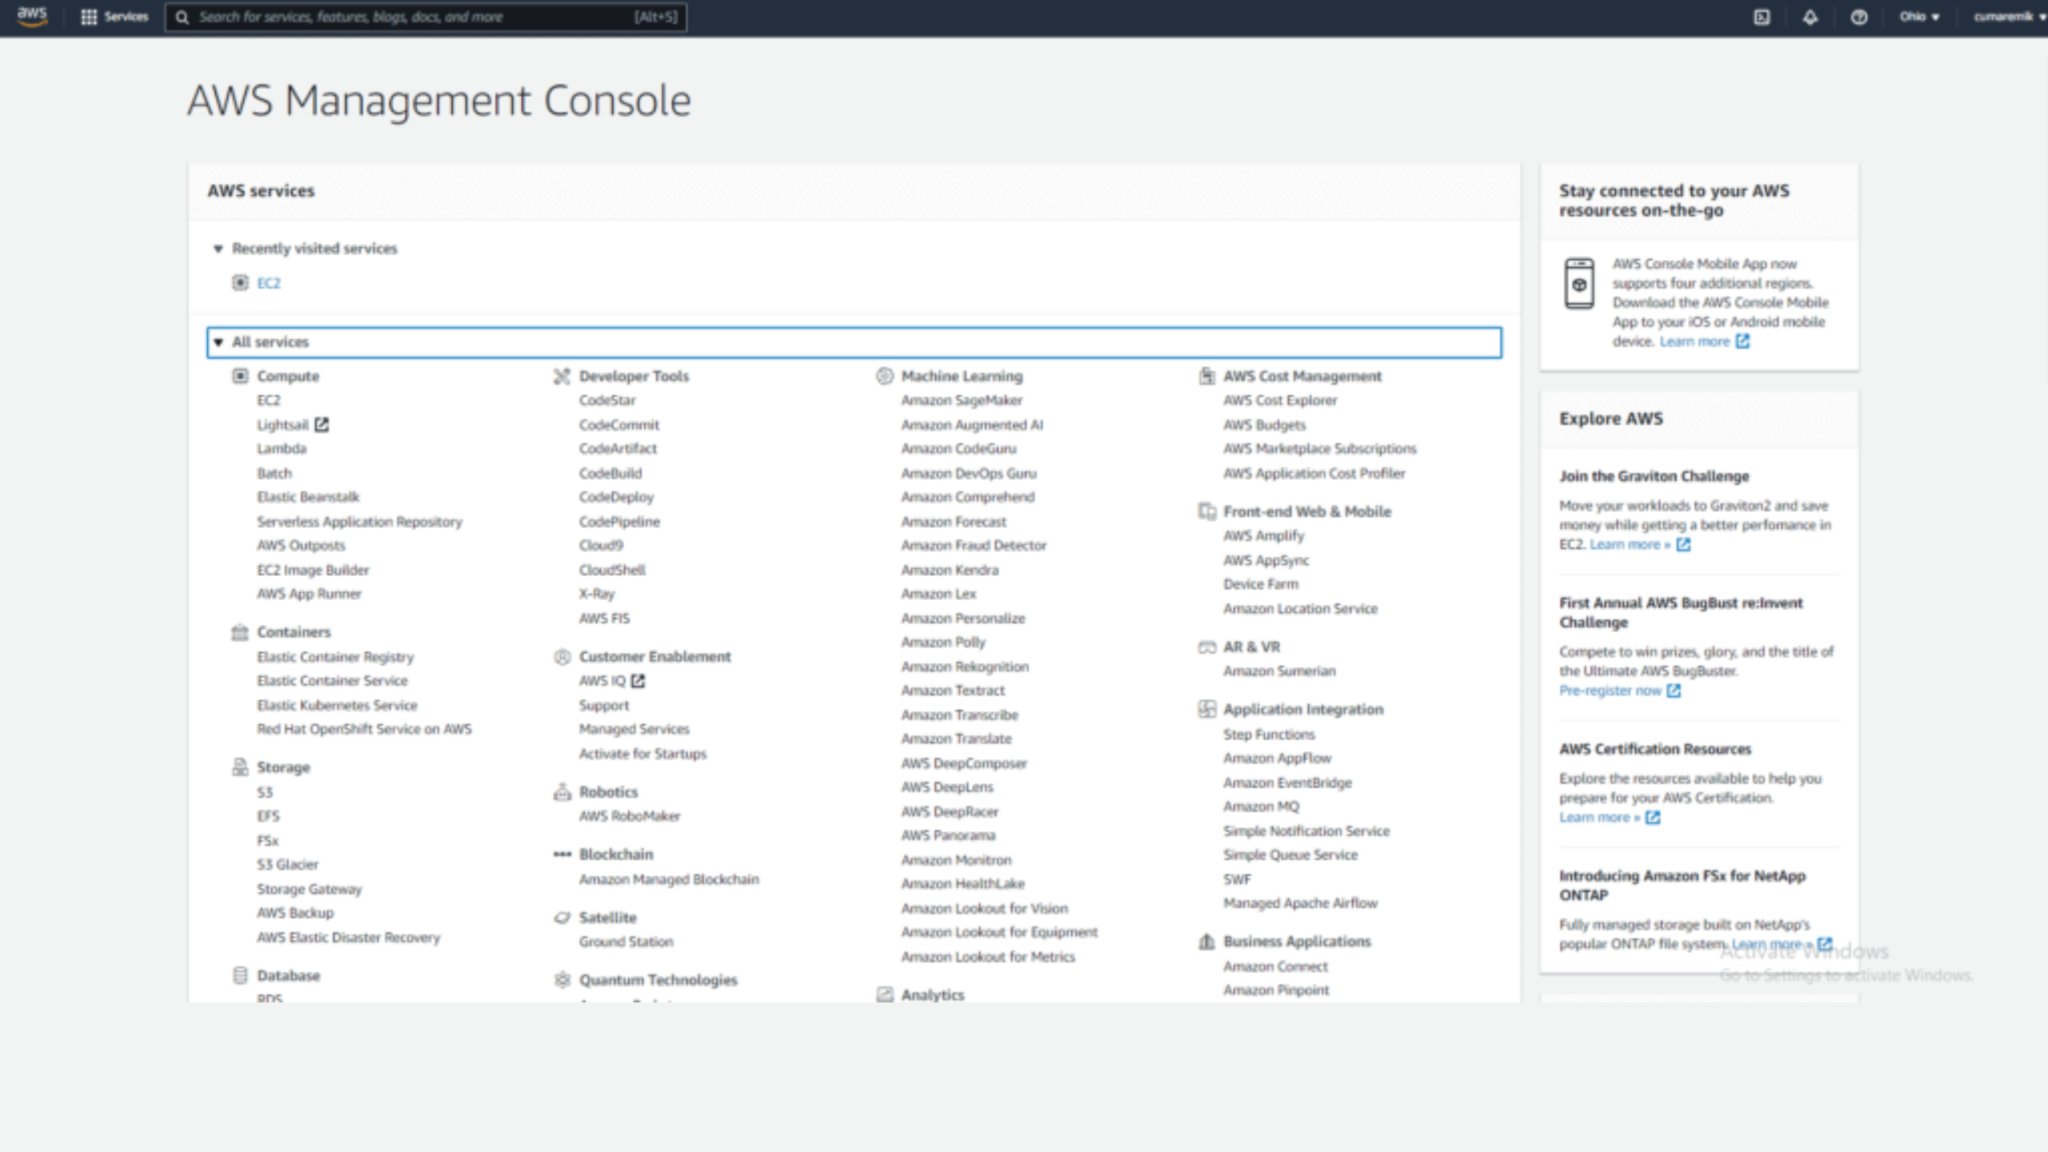Click Pre-register now for BugBust challenge

coord(1619,691)
